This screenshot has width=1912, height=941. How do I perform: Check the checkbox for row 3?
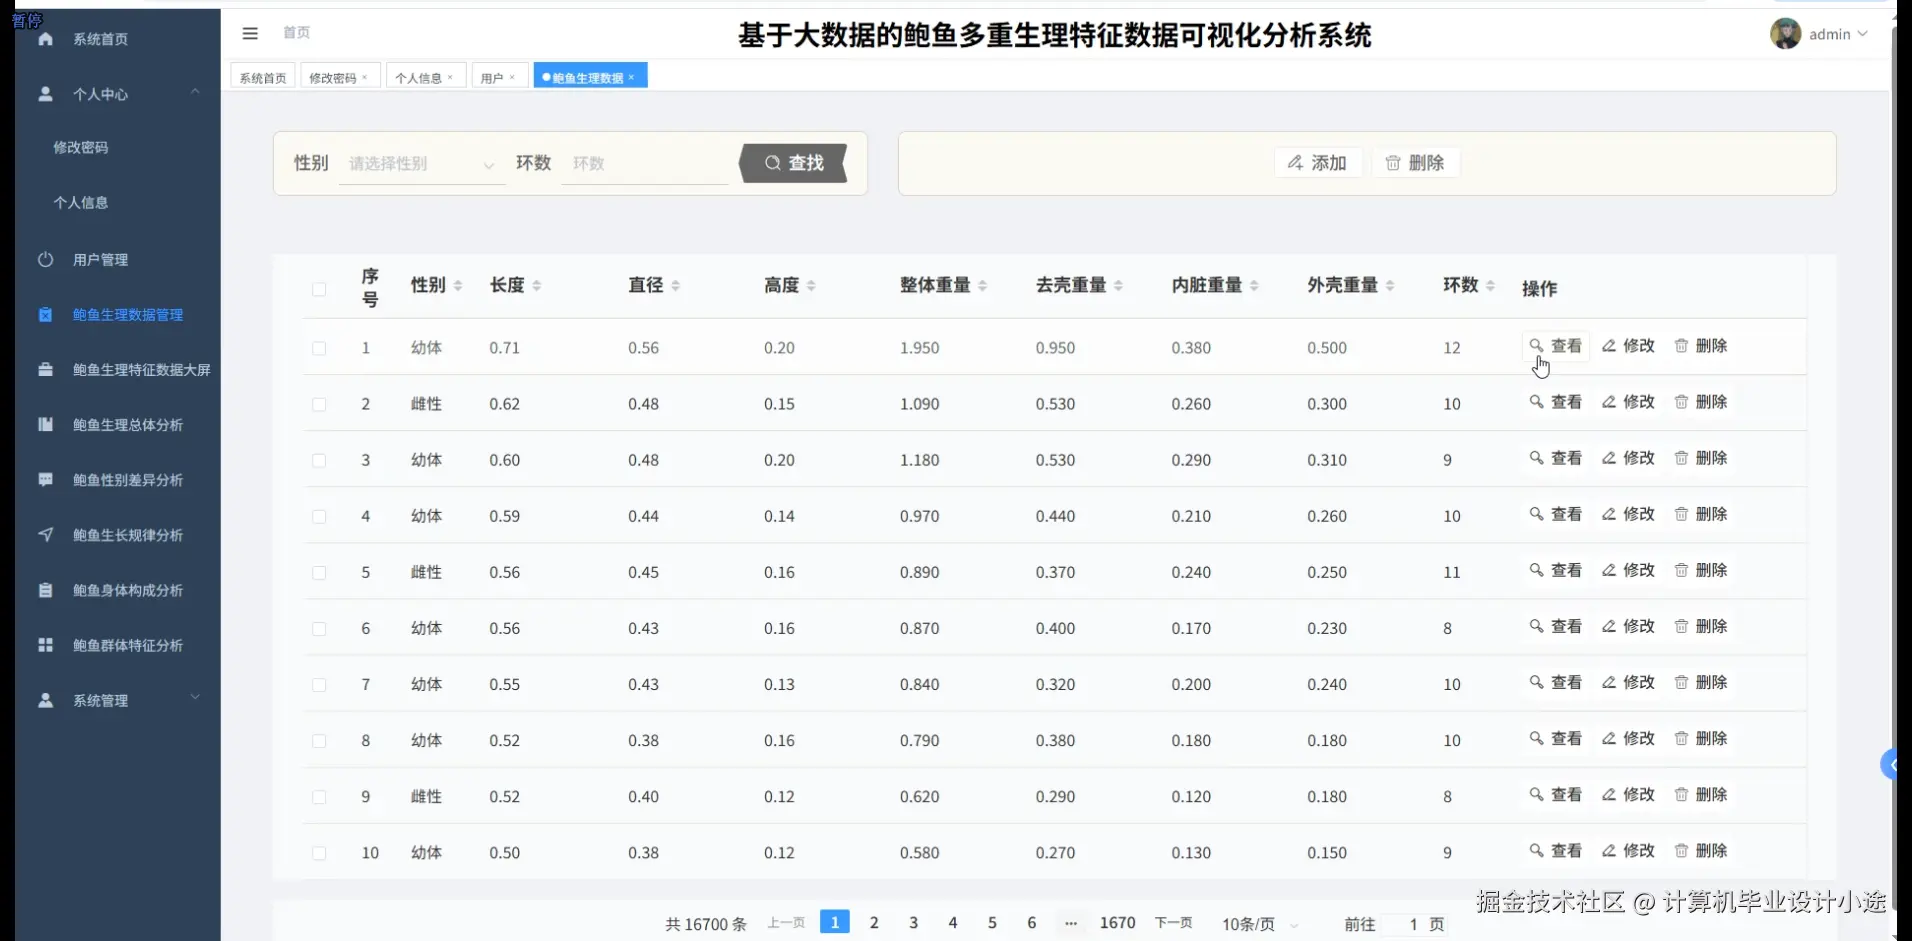(319, 460)
